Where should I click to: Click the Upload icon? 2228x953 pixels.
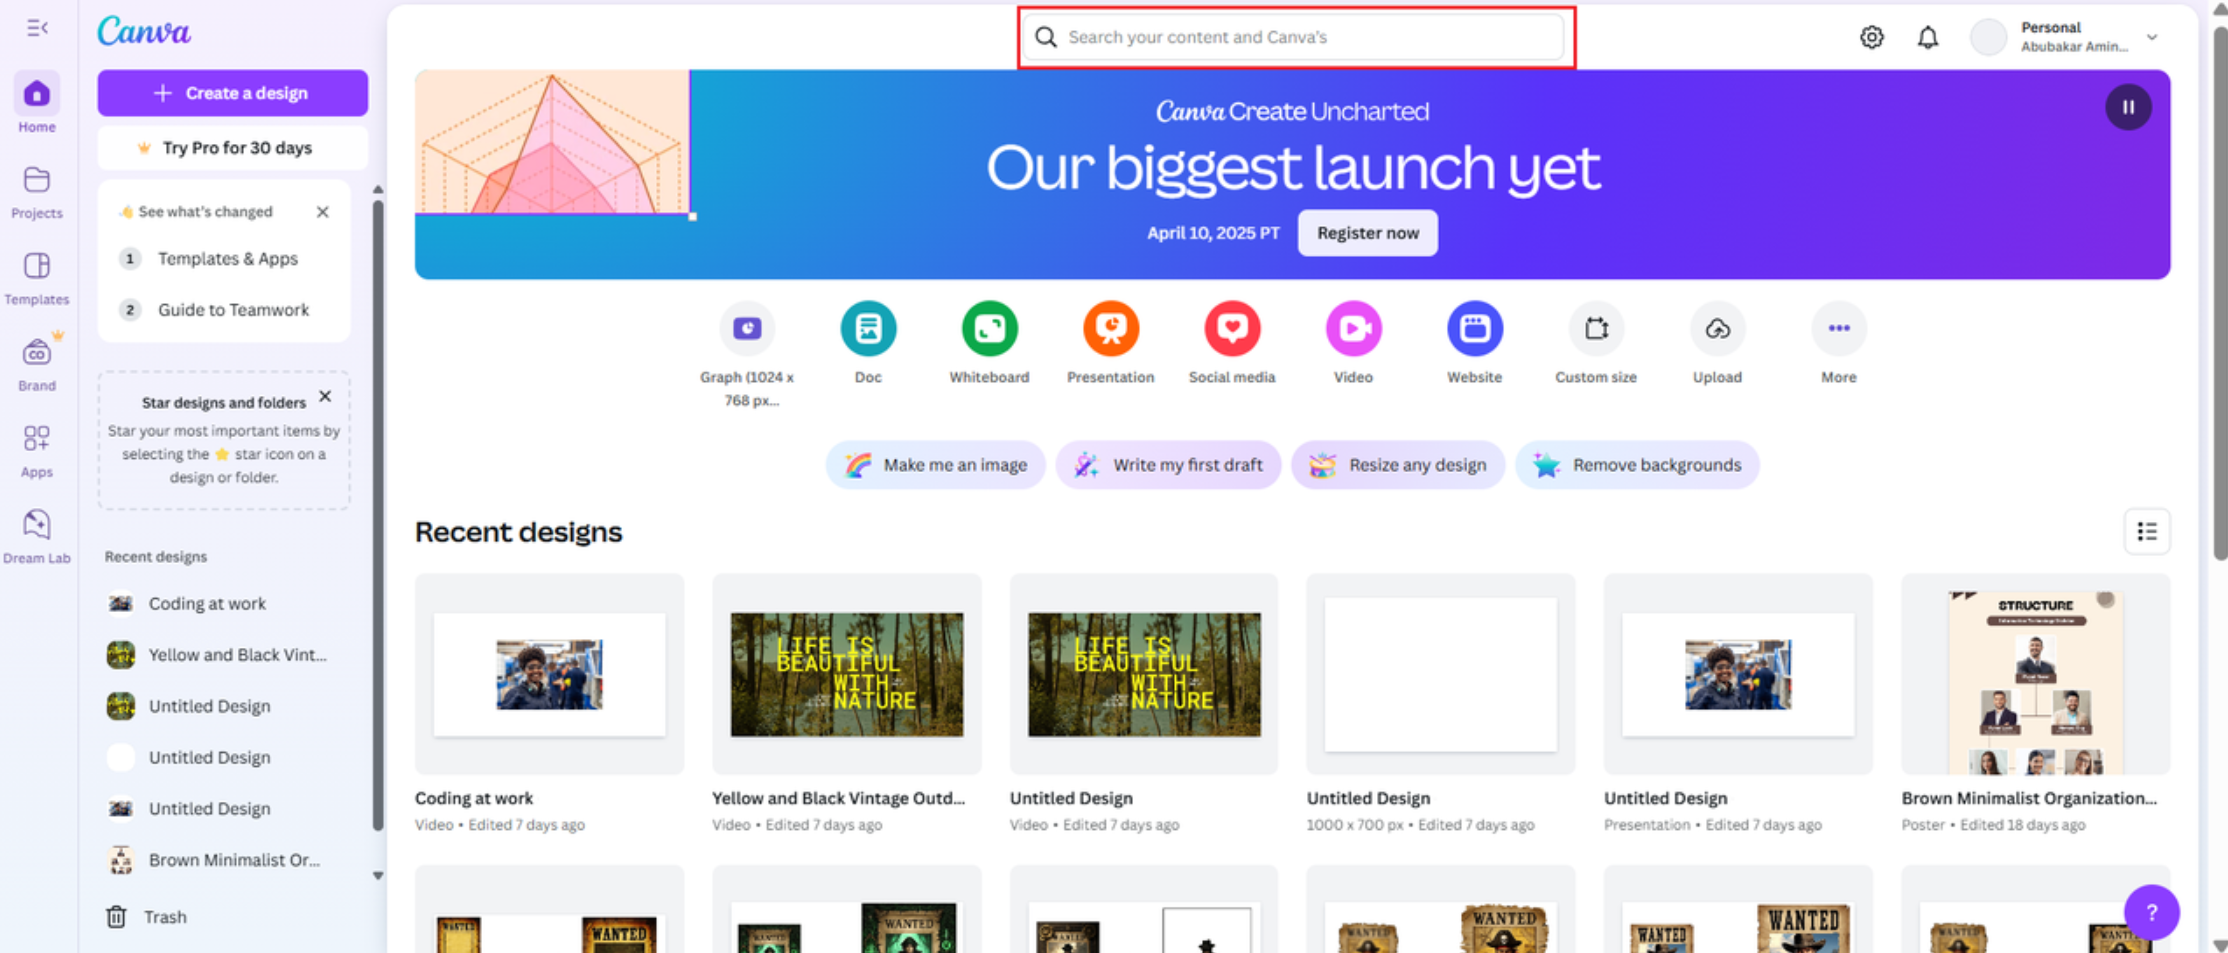[x=1717, y=328]
